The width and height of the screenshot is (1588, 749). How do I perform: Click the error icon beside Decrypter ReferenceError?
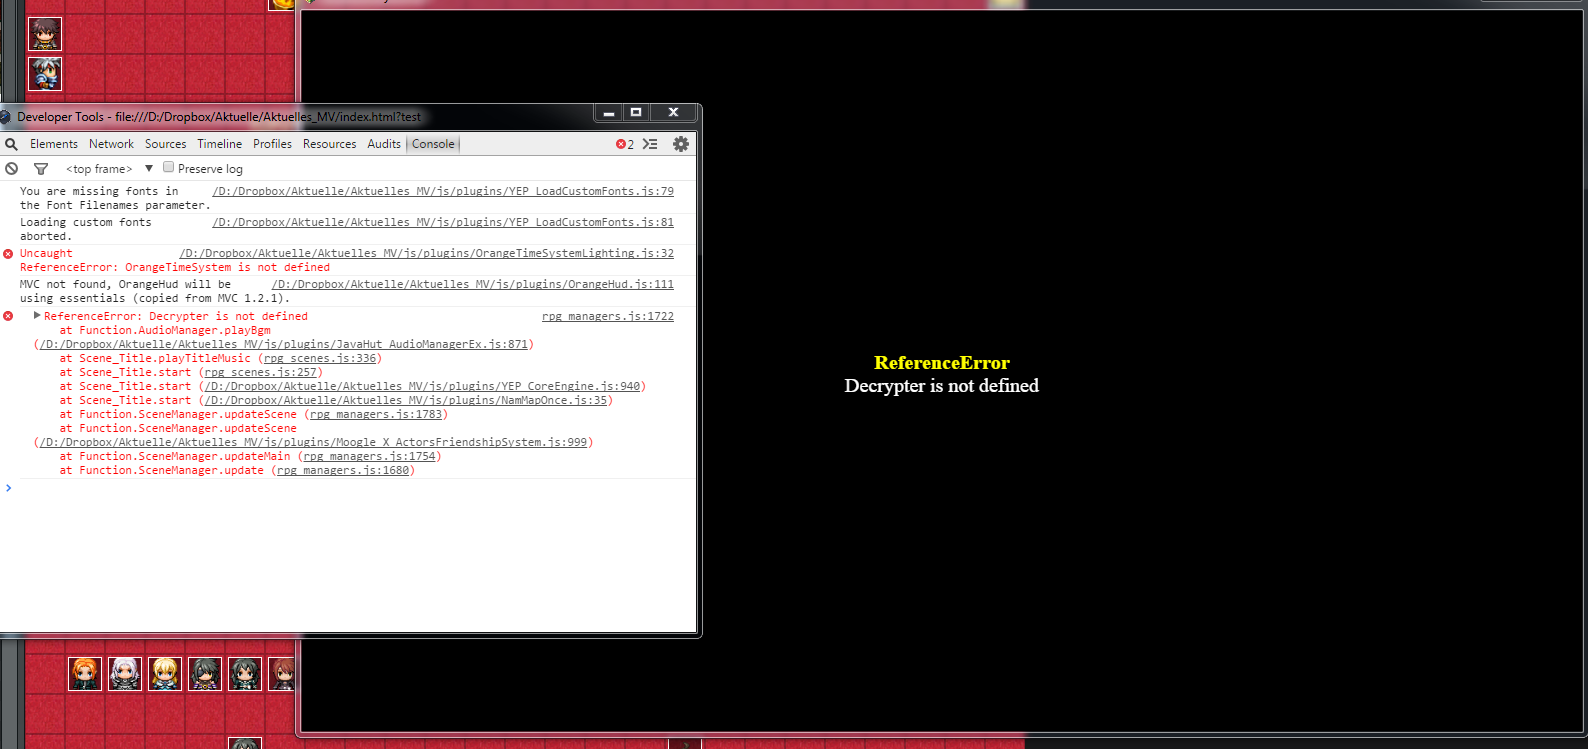point(9,316)
